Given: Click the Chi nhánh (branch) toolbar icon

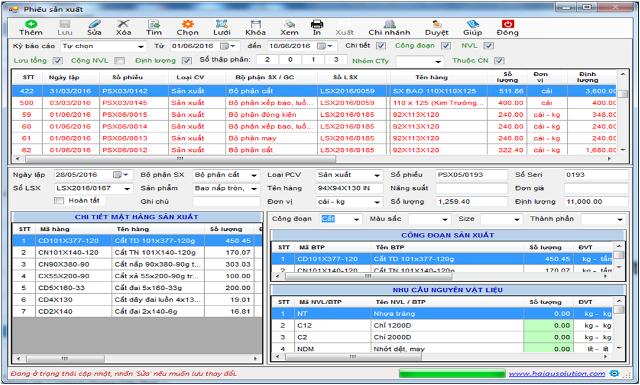Looking at the screenshot, I should pos(389,24).
